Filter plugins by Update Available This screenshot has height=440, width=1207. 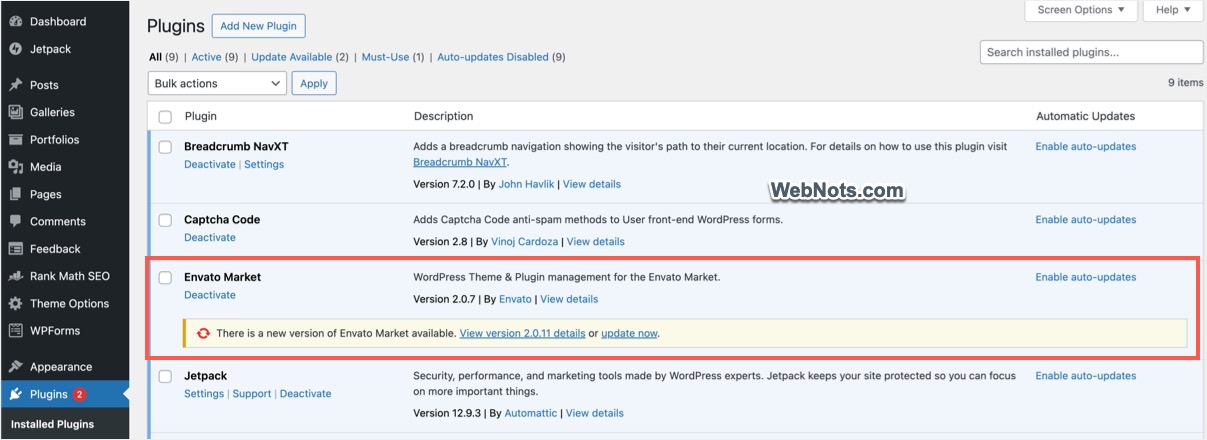(291, 57)
